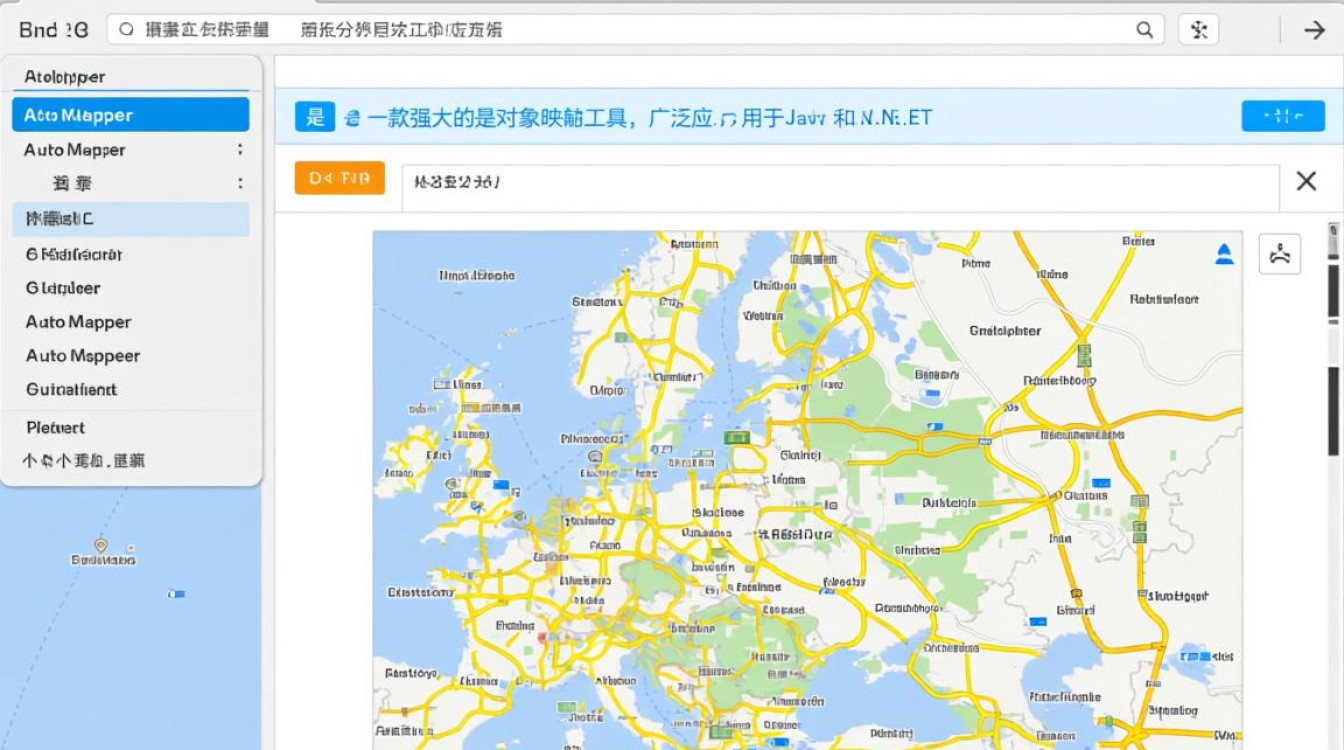Click the blue navigation triangle on the map

(1222, 253)
